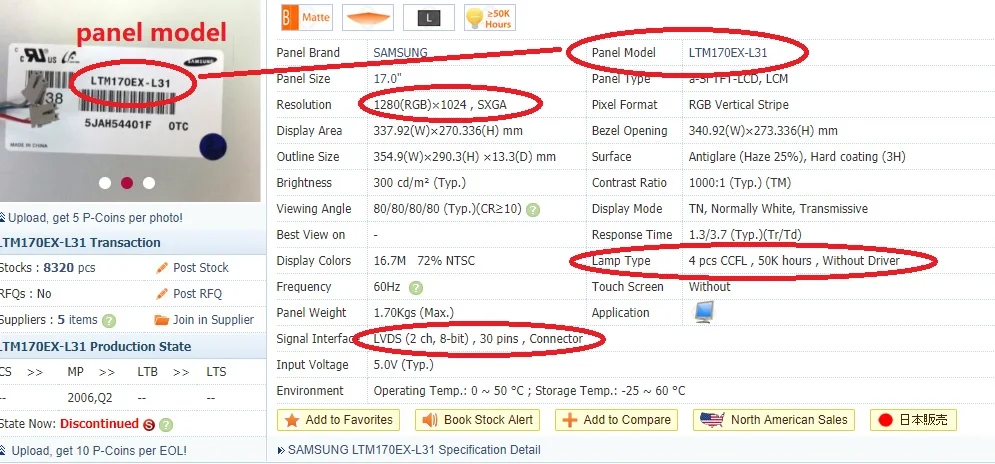Click the Input Voltage value 5.0V (Typ.)

click(x=404, y=365)
